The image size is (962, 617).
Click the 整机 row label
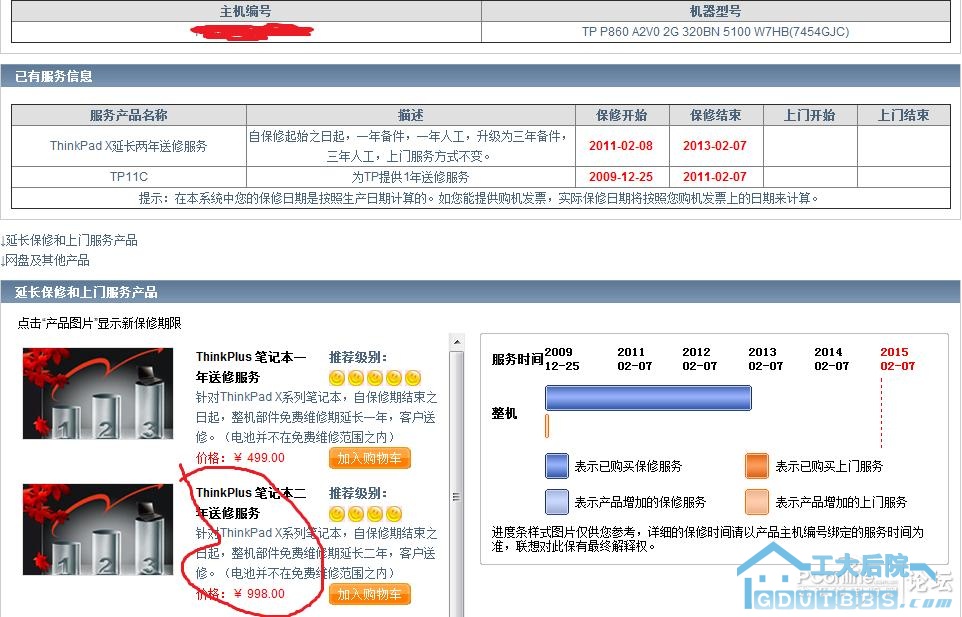[x=504, y=413]
